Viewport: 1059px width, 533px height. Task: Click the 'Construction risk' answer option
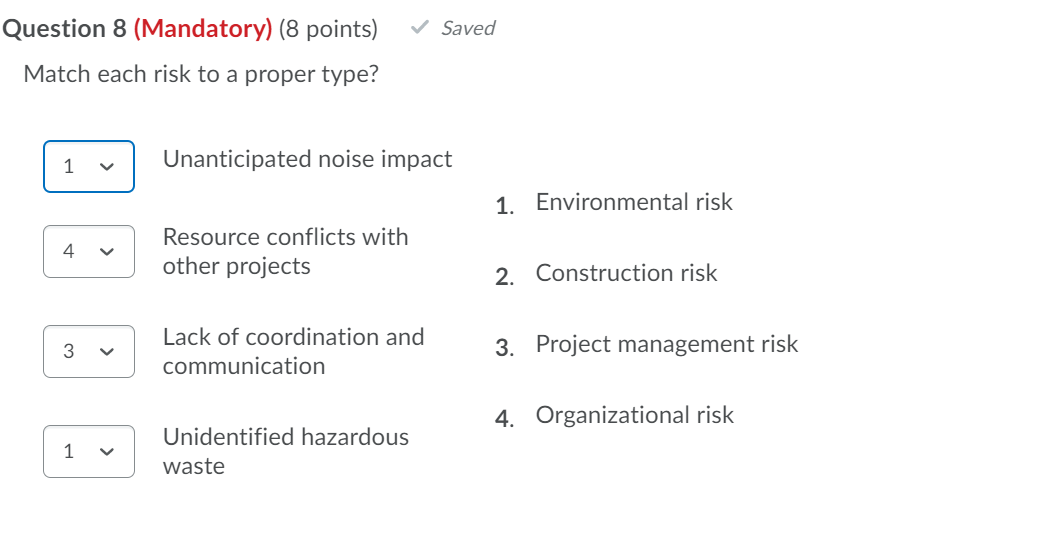pos(626,273)
